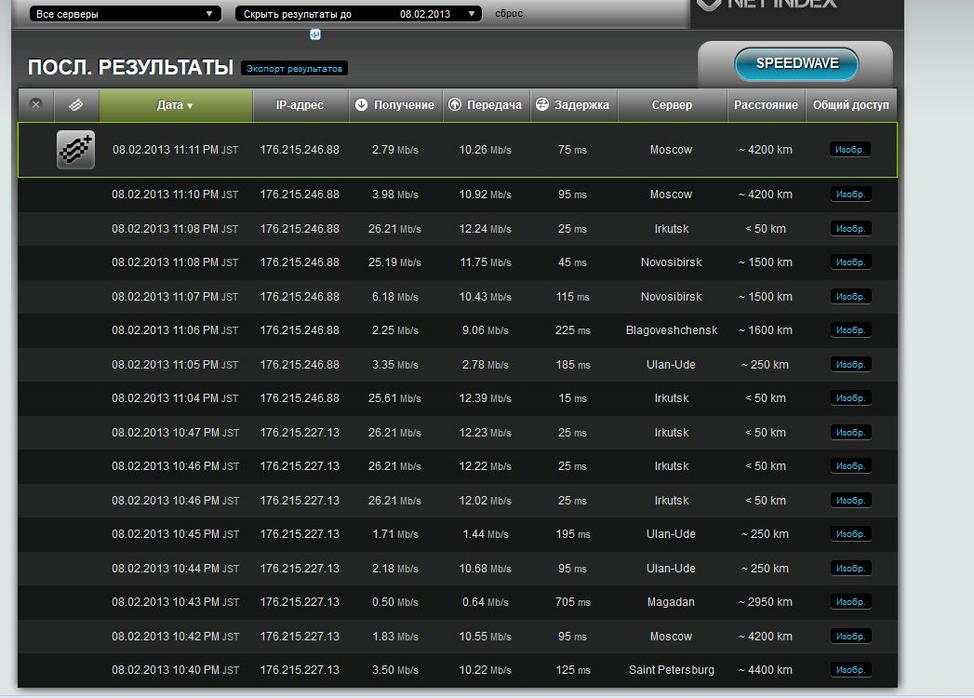Open the 'Скрыть результаты до' date dropdown
The height and width of the screenshot is (698, 974).
click(x=358, y=14)
